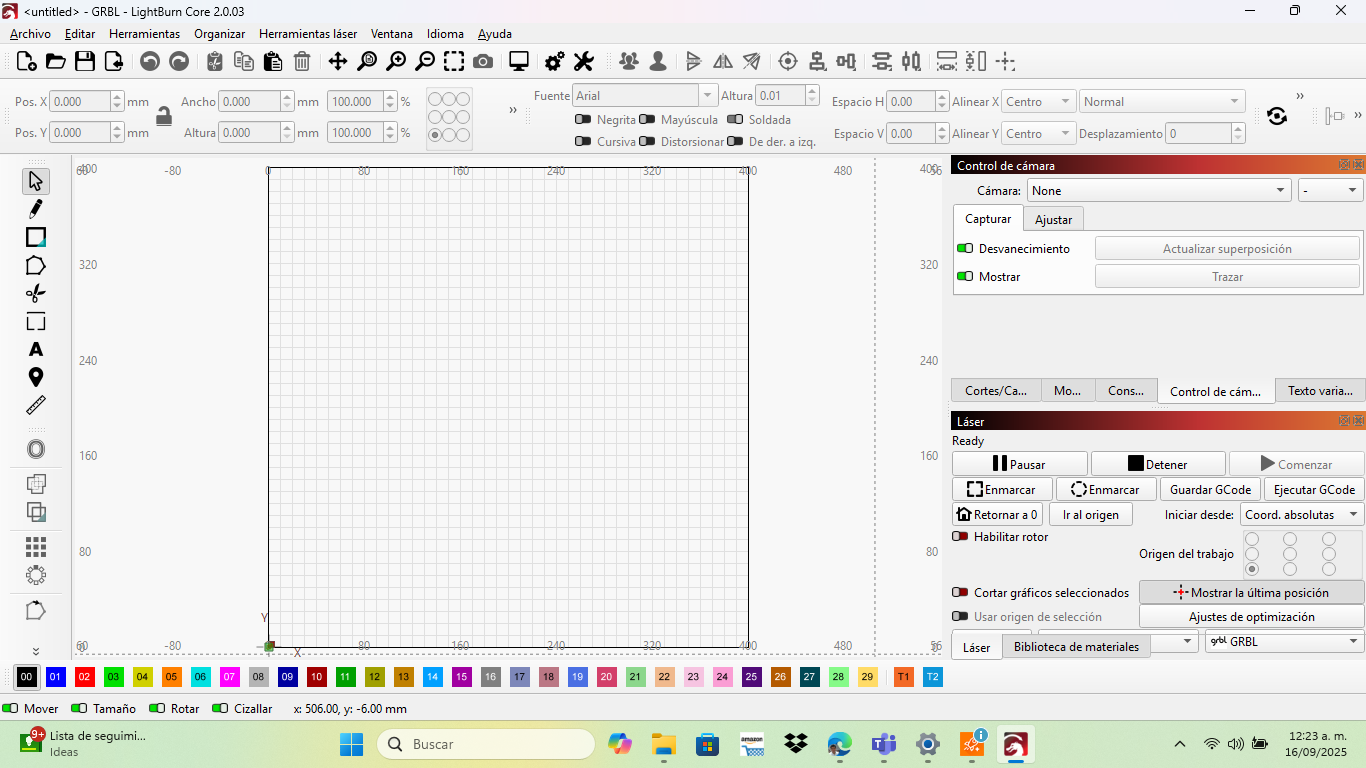This screenshot has height=768, width=1366.
Task: Switch to the Biblioteca de materiales tab
Action: coord(1076,647)
